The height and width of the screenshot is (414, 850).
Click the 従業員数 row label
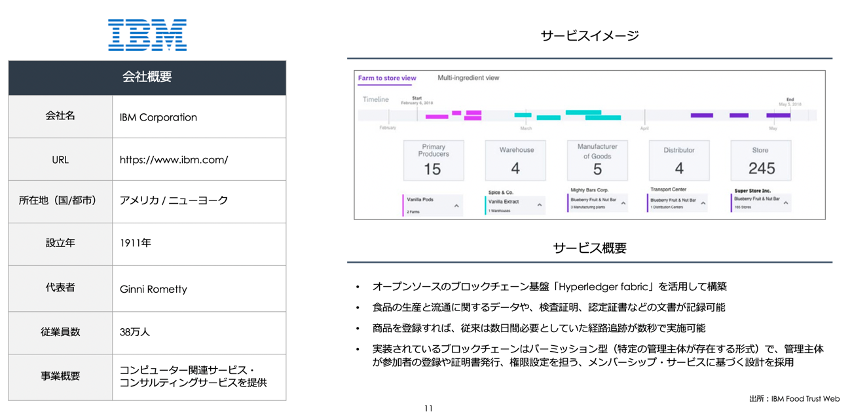pos(60,332)
